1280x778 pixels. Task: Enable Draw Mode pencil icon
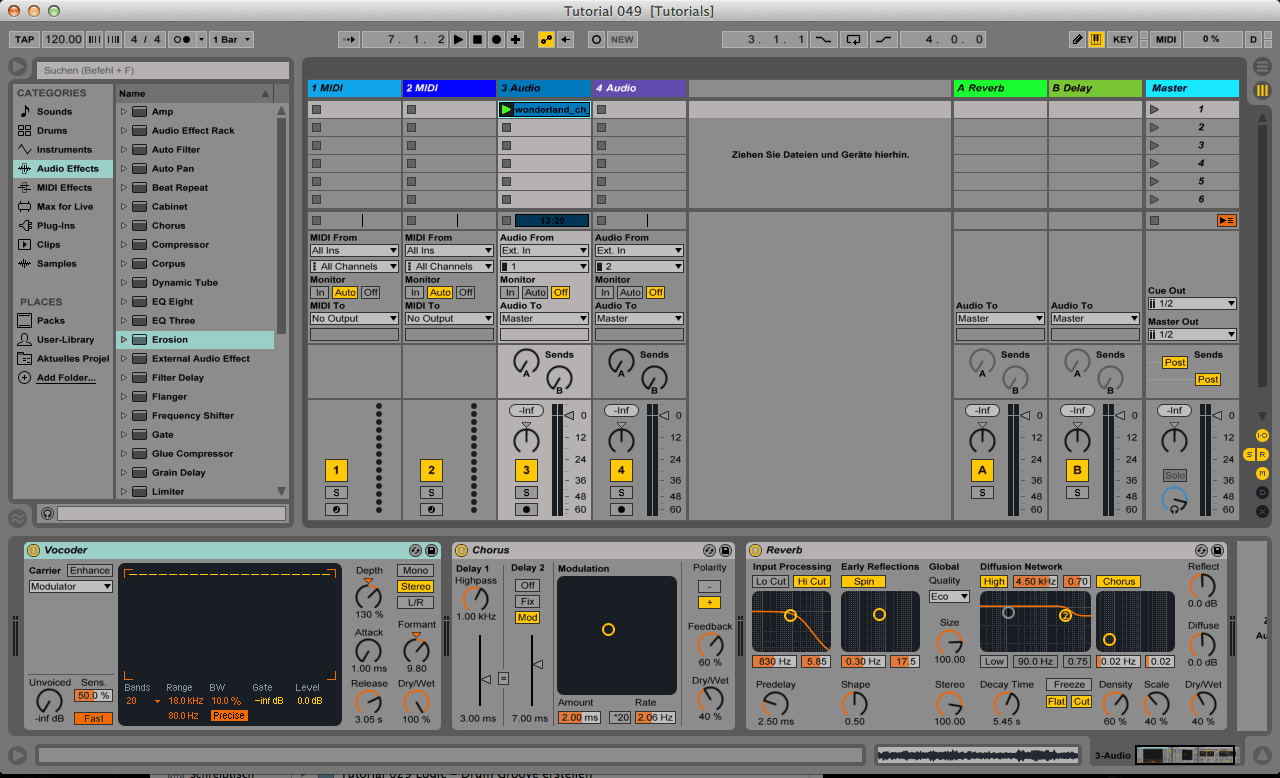[x=1077, y=40]
